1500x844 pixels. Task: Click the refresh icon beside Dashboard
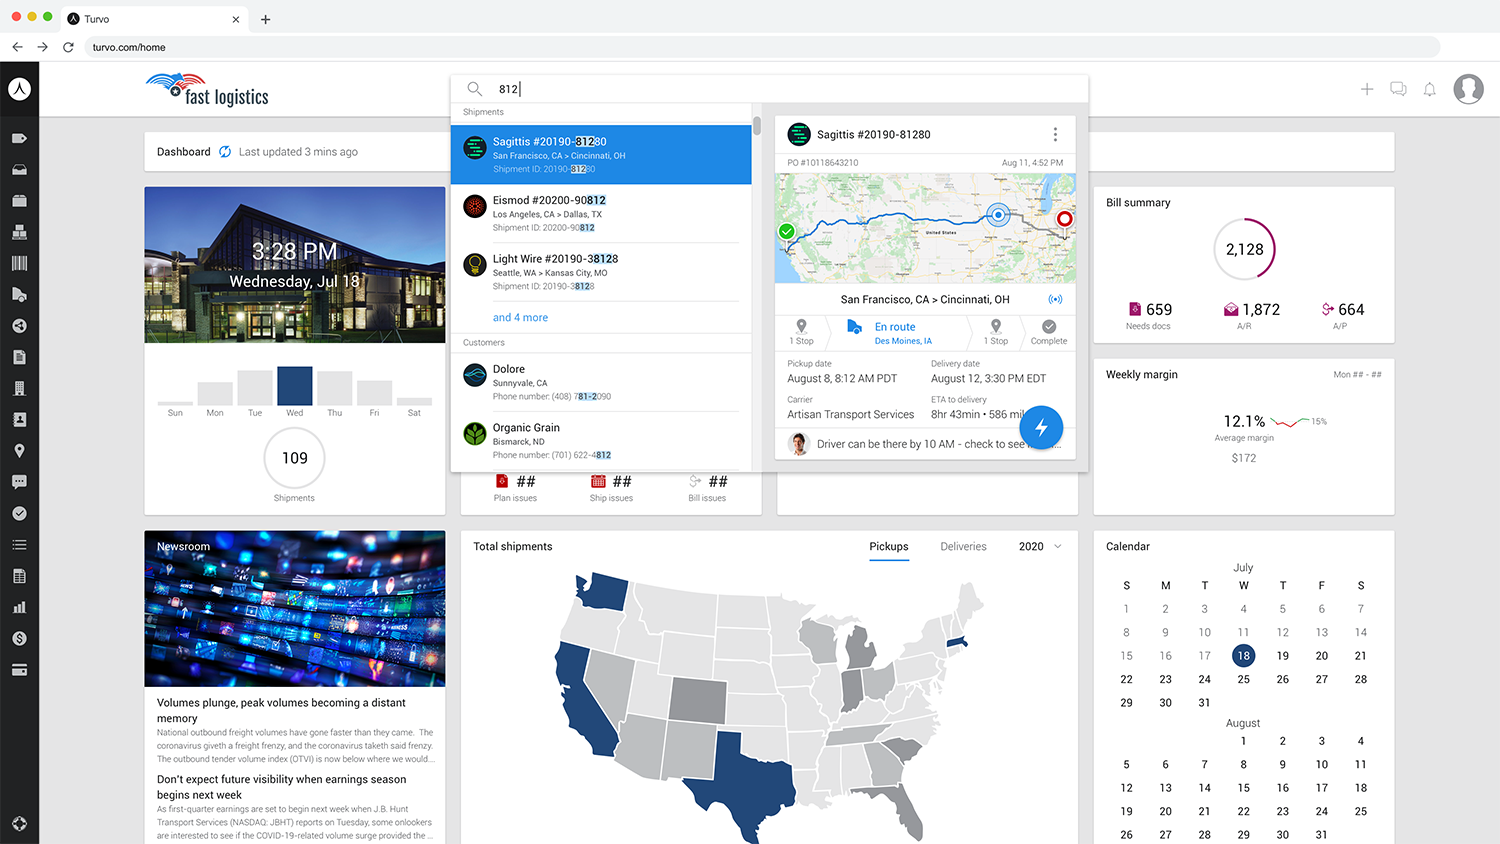coord(225,152)
